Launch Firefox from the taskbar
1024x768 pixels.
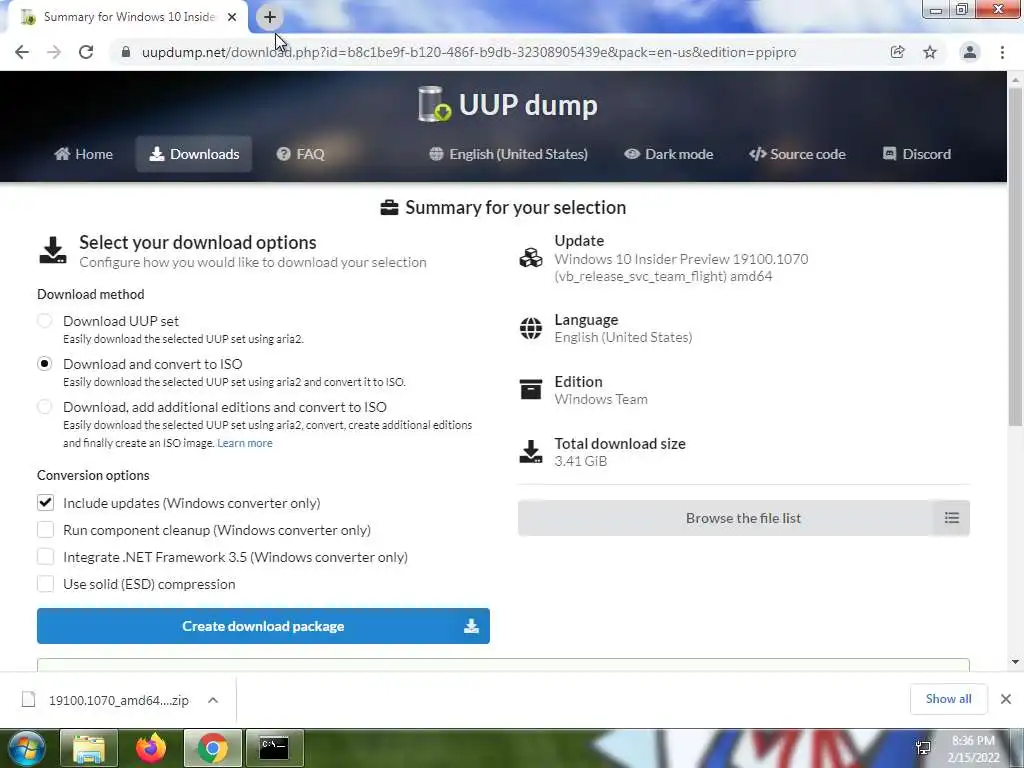click(151, 748)
